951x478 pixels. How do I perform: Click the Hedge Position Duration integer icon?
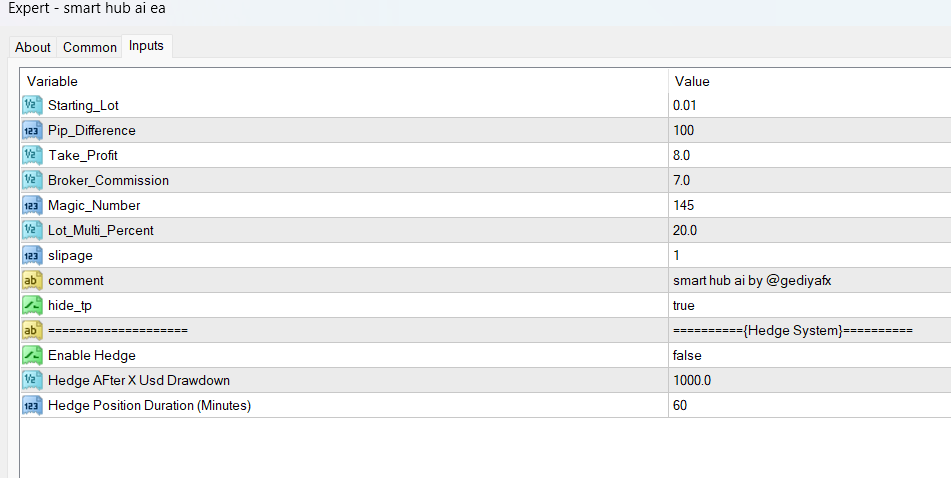click(31, 405)
